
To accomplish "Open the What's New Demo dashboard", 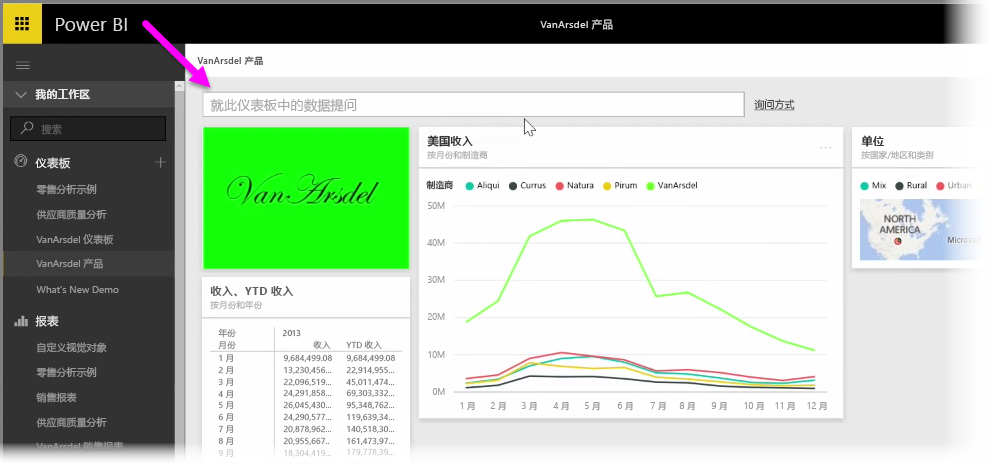I will click(x=77, y=290).
